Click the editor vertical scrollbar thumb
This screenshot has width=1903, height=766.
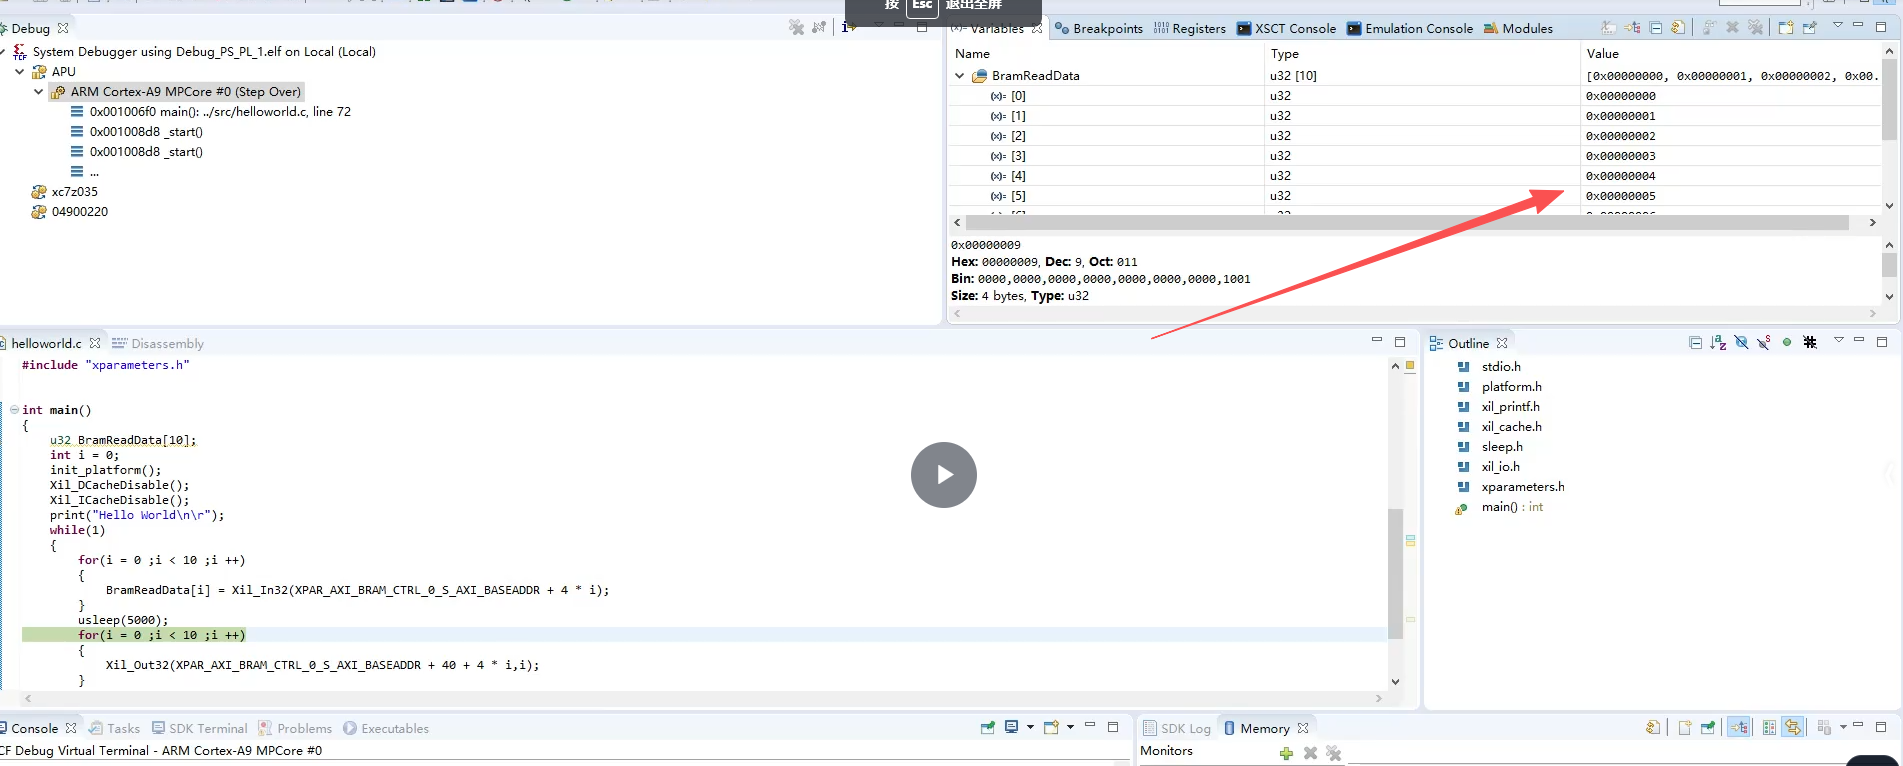tap(1395, 573)
